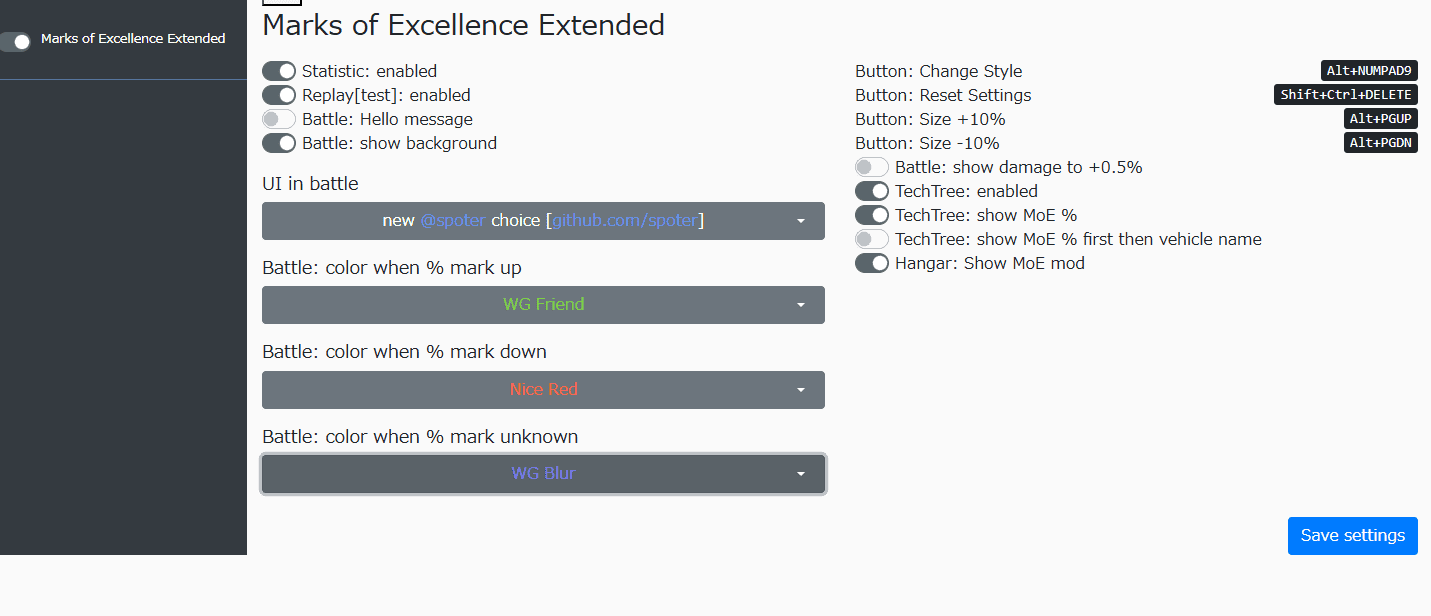The image size is (1431, 616).
Task: Toggle Hangar Show MoE mod switch
Action: (x=872, y=263)
